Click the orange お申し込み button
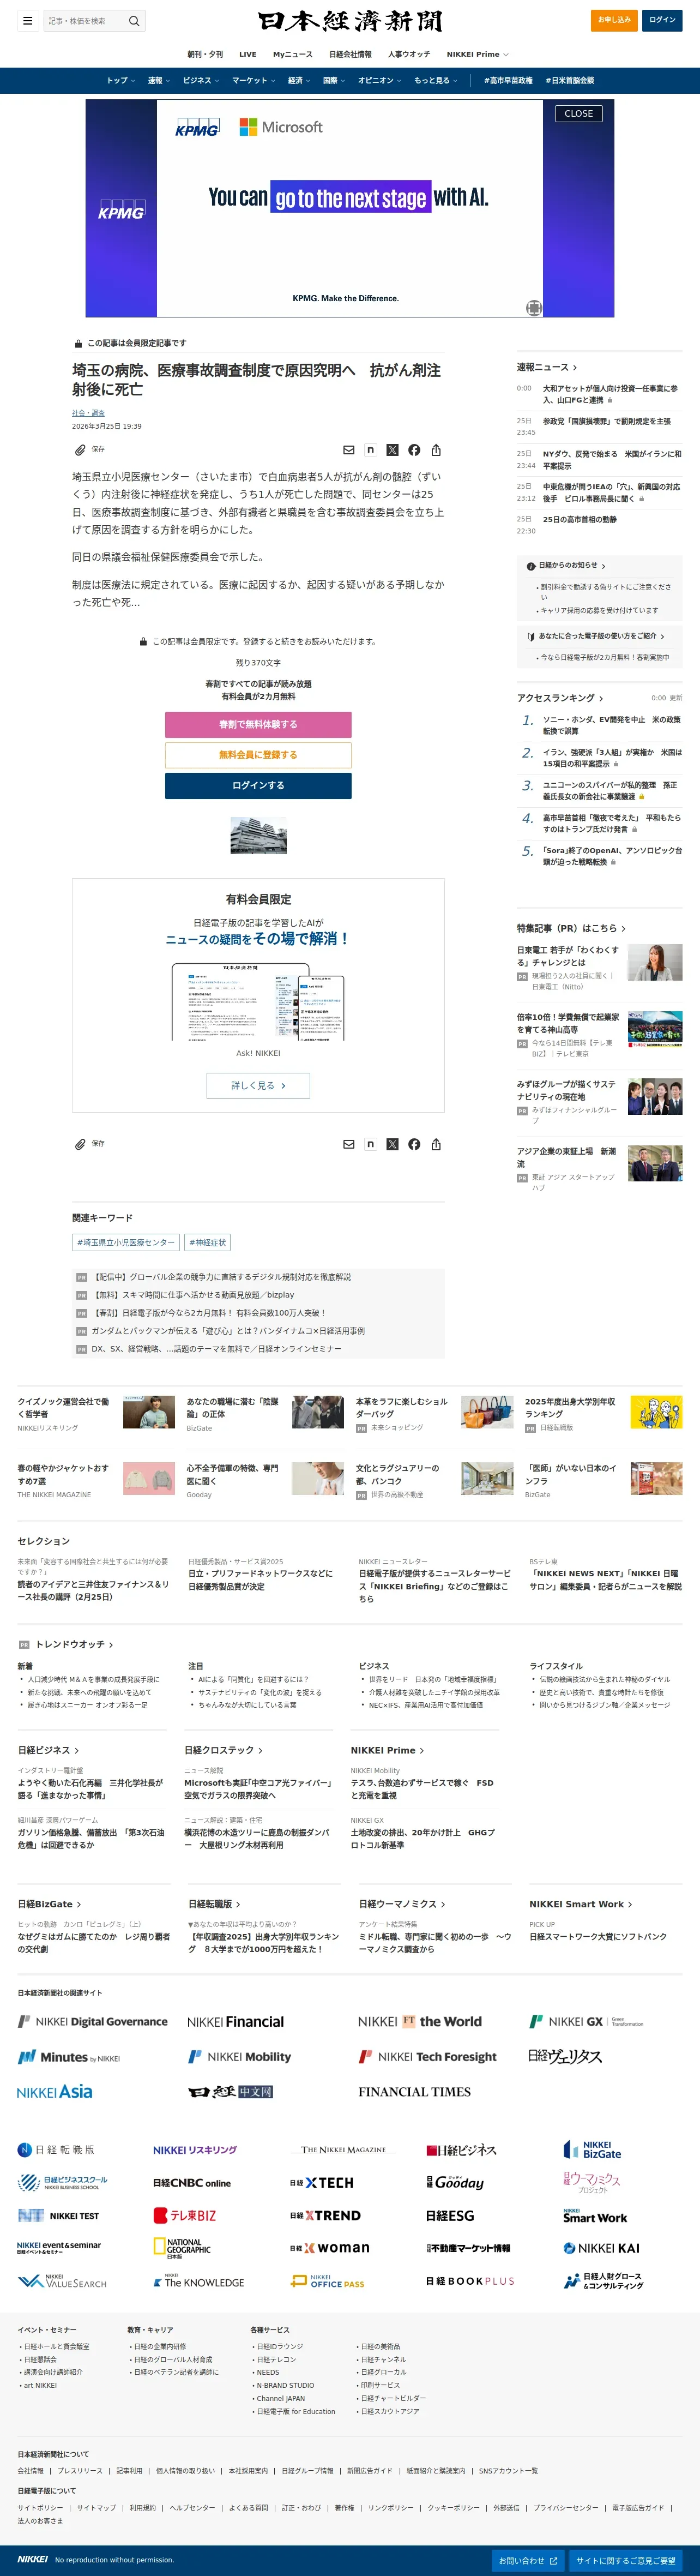 pyautogui.click(x=614, y=20)
